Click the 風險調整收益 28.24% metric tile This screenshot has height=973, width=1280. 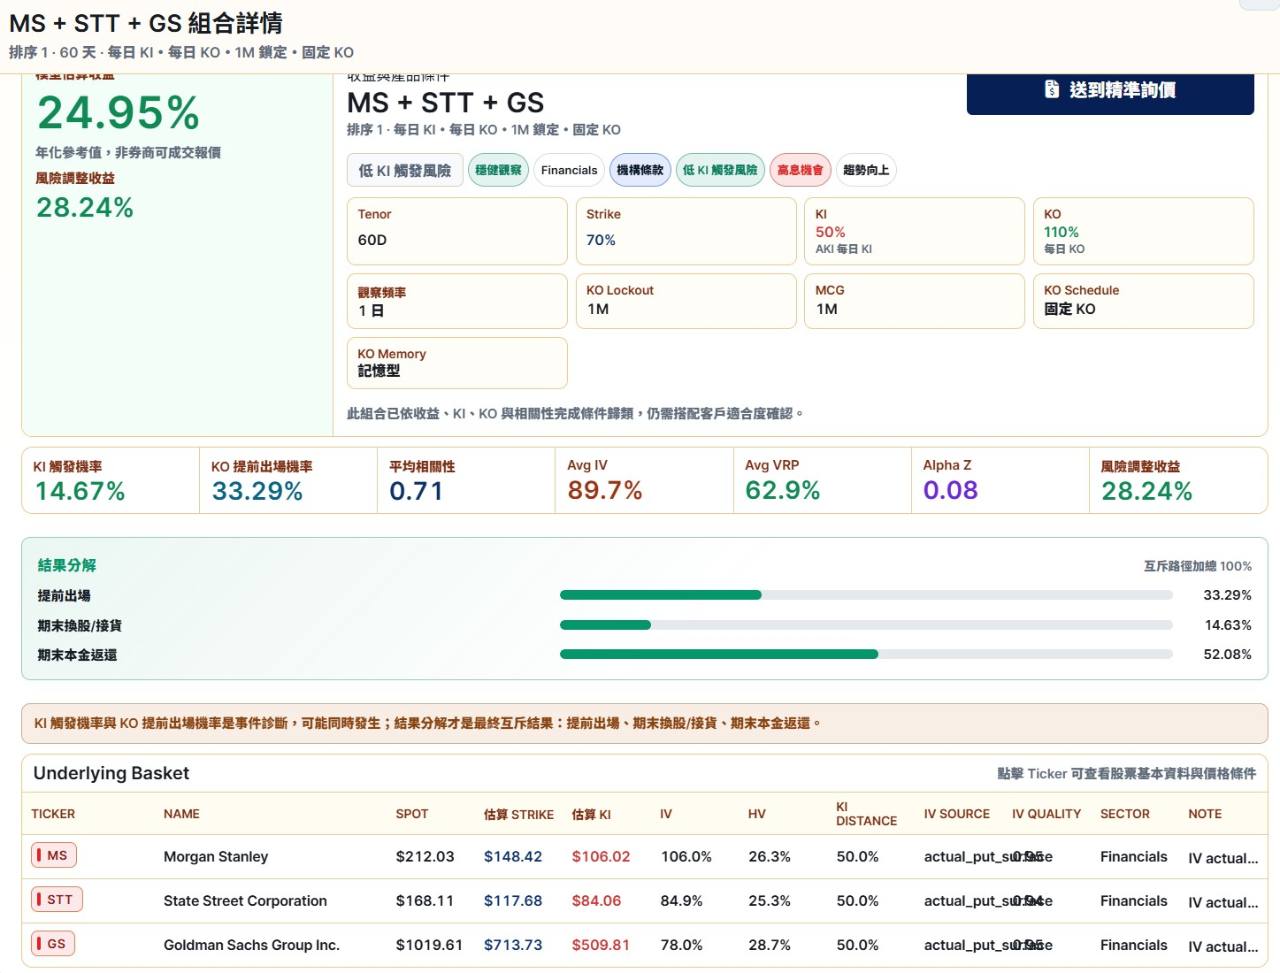tap(1178, 480)
